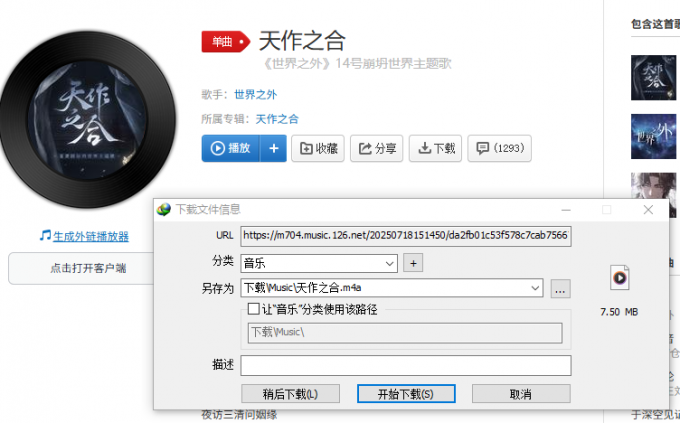Click the media file type icon in dialog
The image size is (680, 423).
(x=620, y=278)
